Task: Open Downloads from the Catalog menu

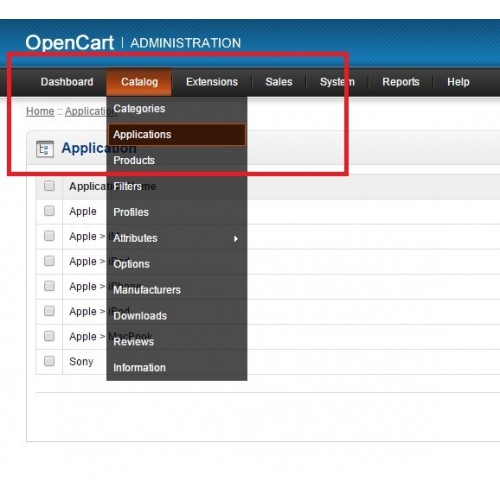Action: tap(177, 316)
